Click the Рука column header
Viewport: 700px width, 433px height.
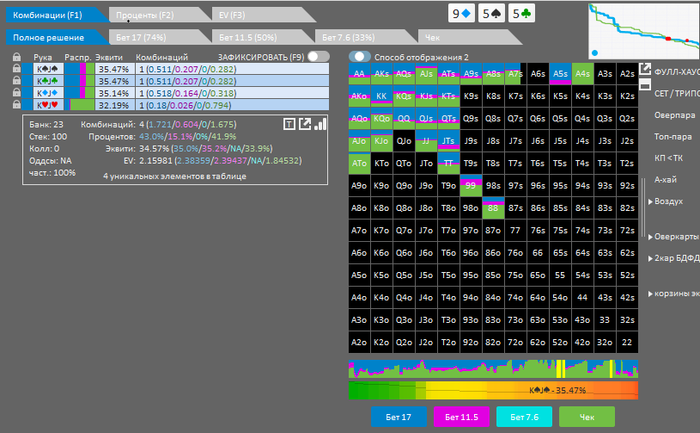point(42,57)
